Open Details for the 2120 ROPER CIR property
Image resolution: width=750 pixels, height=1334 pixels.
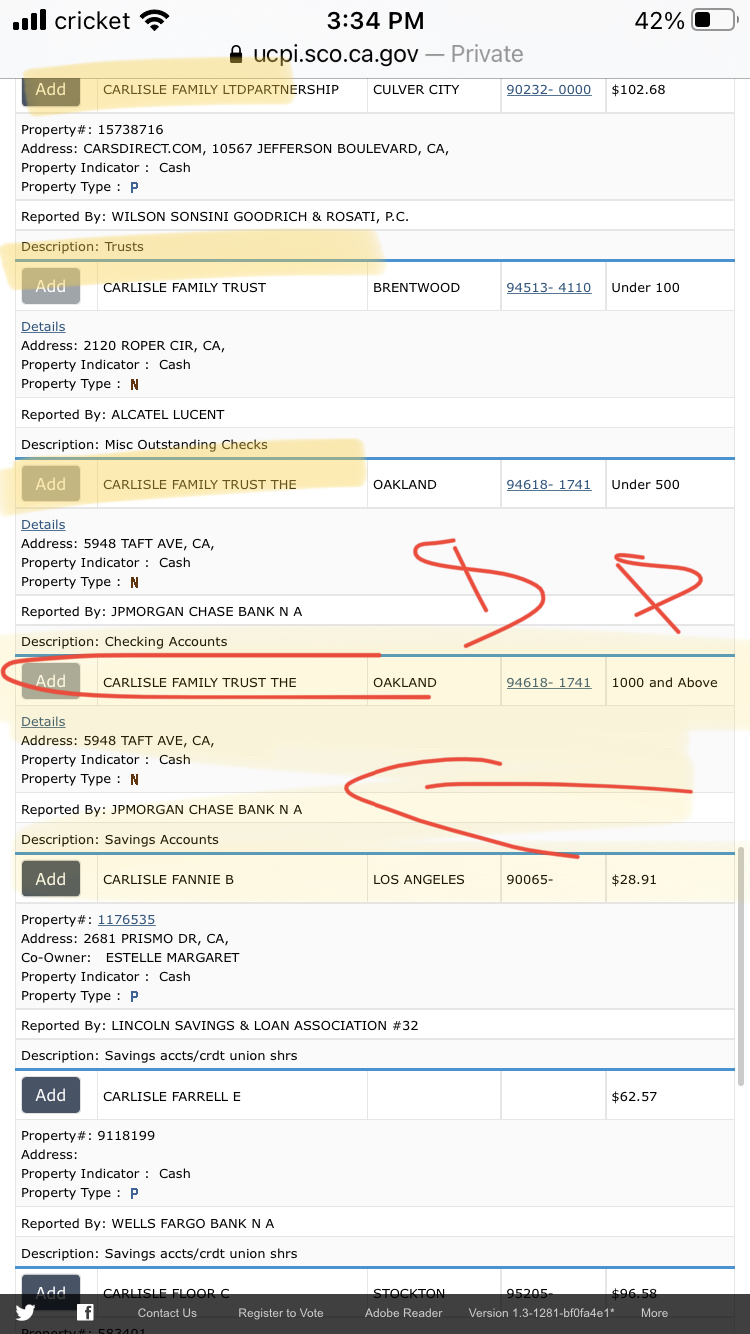pyautogui.click(x=43, y=326)
